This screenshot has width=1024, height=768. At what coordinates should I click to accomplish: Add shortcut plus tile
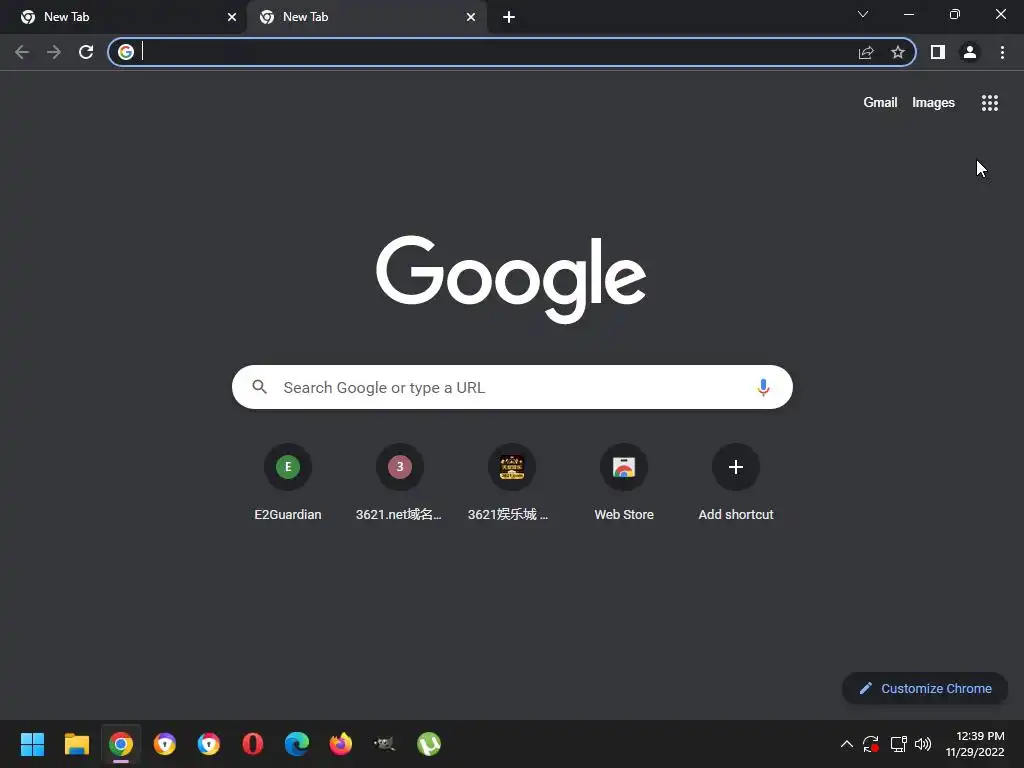click(x=735, y=483)
